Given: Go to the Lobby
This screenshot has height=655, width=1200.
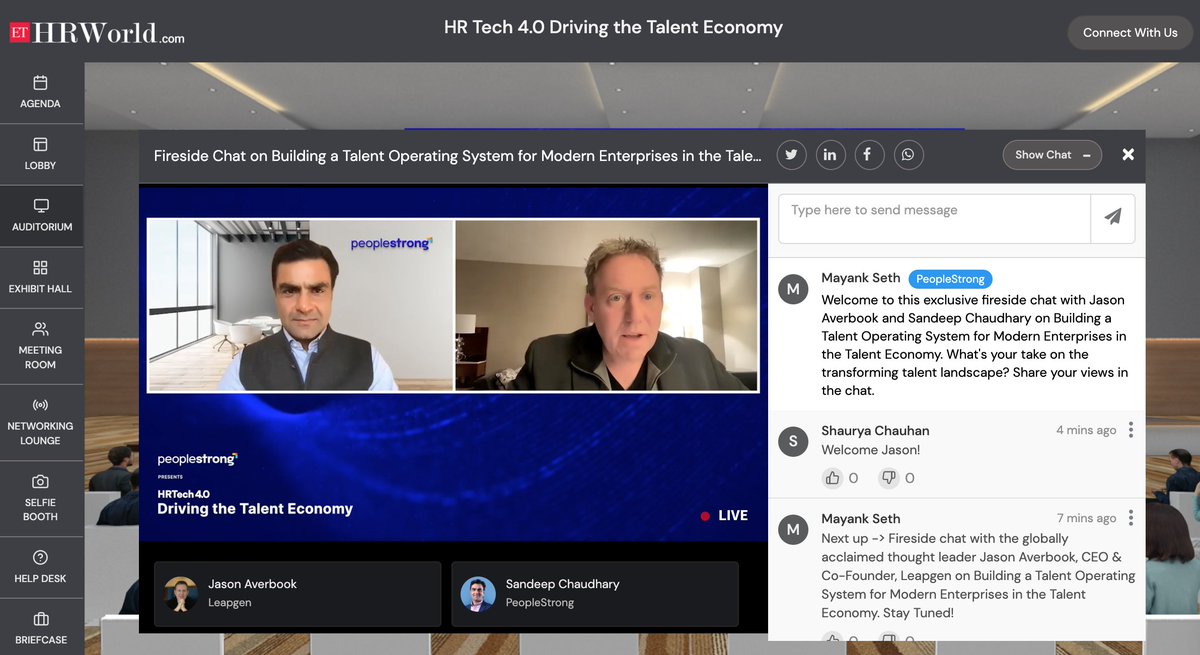Looking at the screenshot, I should tap(41, 154).
